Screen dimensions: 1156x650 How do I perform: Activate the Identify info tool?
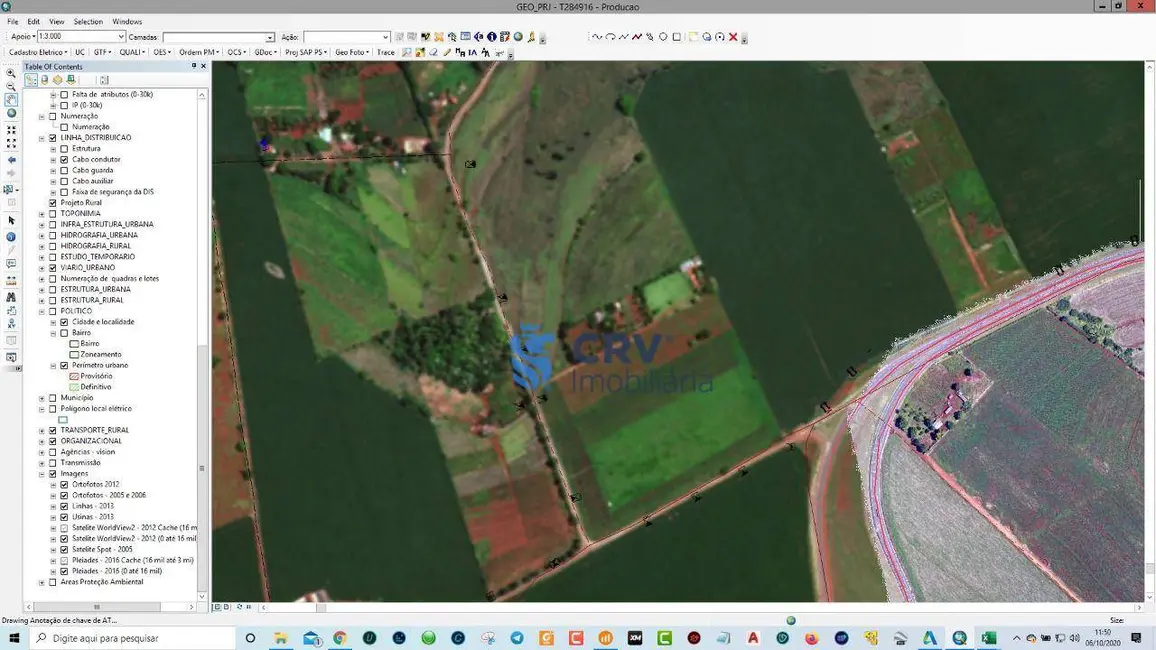click(11, 237)
